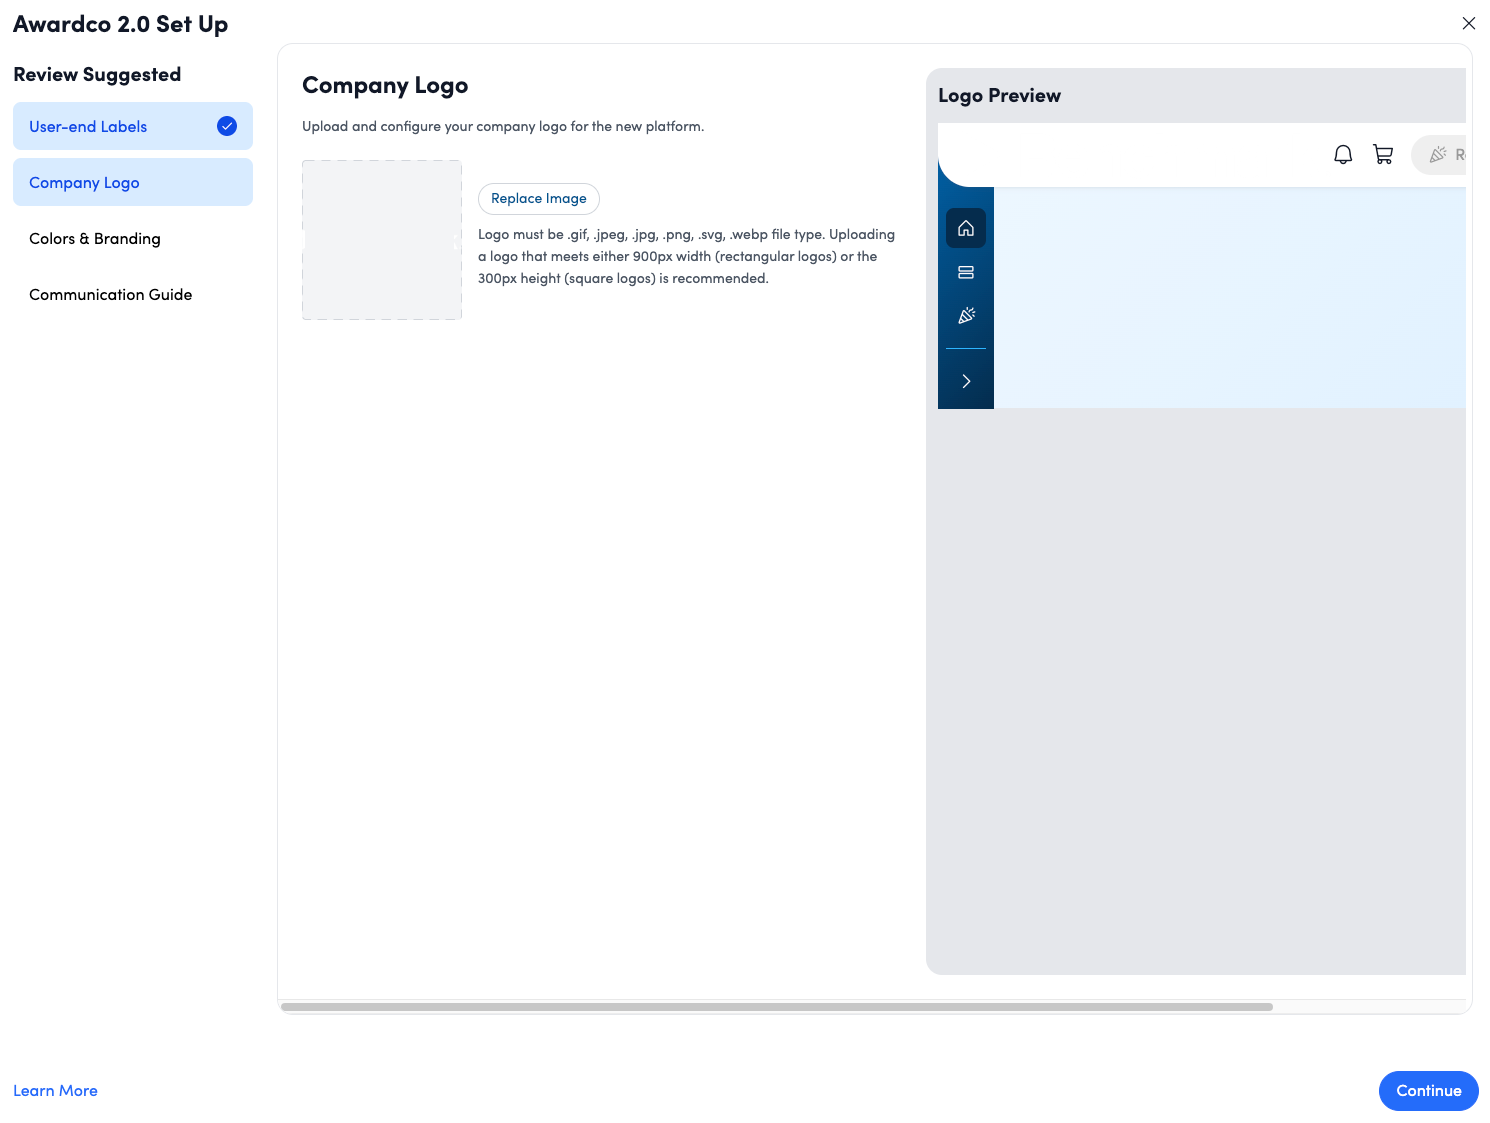Click the grey party popper pill in preview header

click(1440, 155)
